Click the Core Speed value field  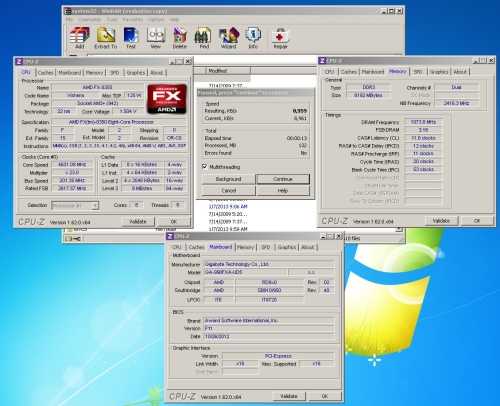coord(72,165)
